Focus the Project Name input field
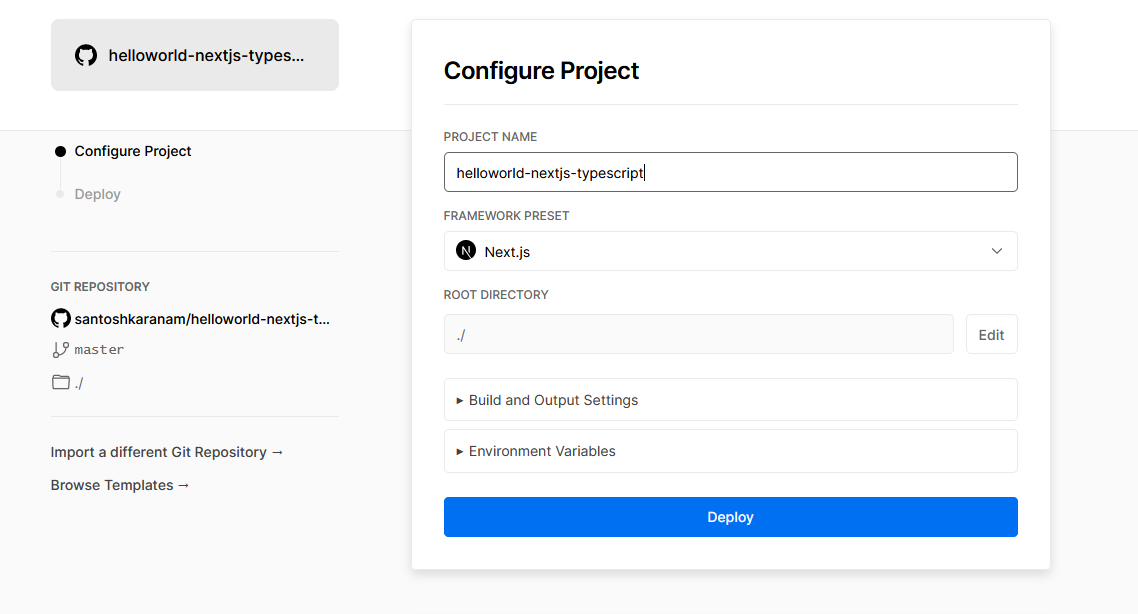Screen dimensions: 1138x614 730,172
